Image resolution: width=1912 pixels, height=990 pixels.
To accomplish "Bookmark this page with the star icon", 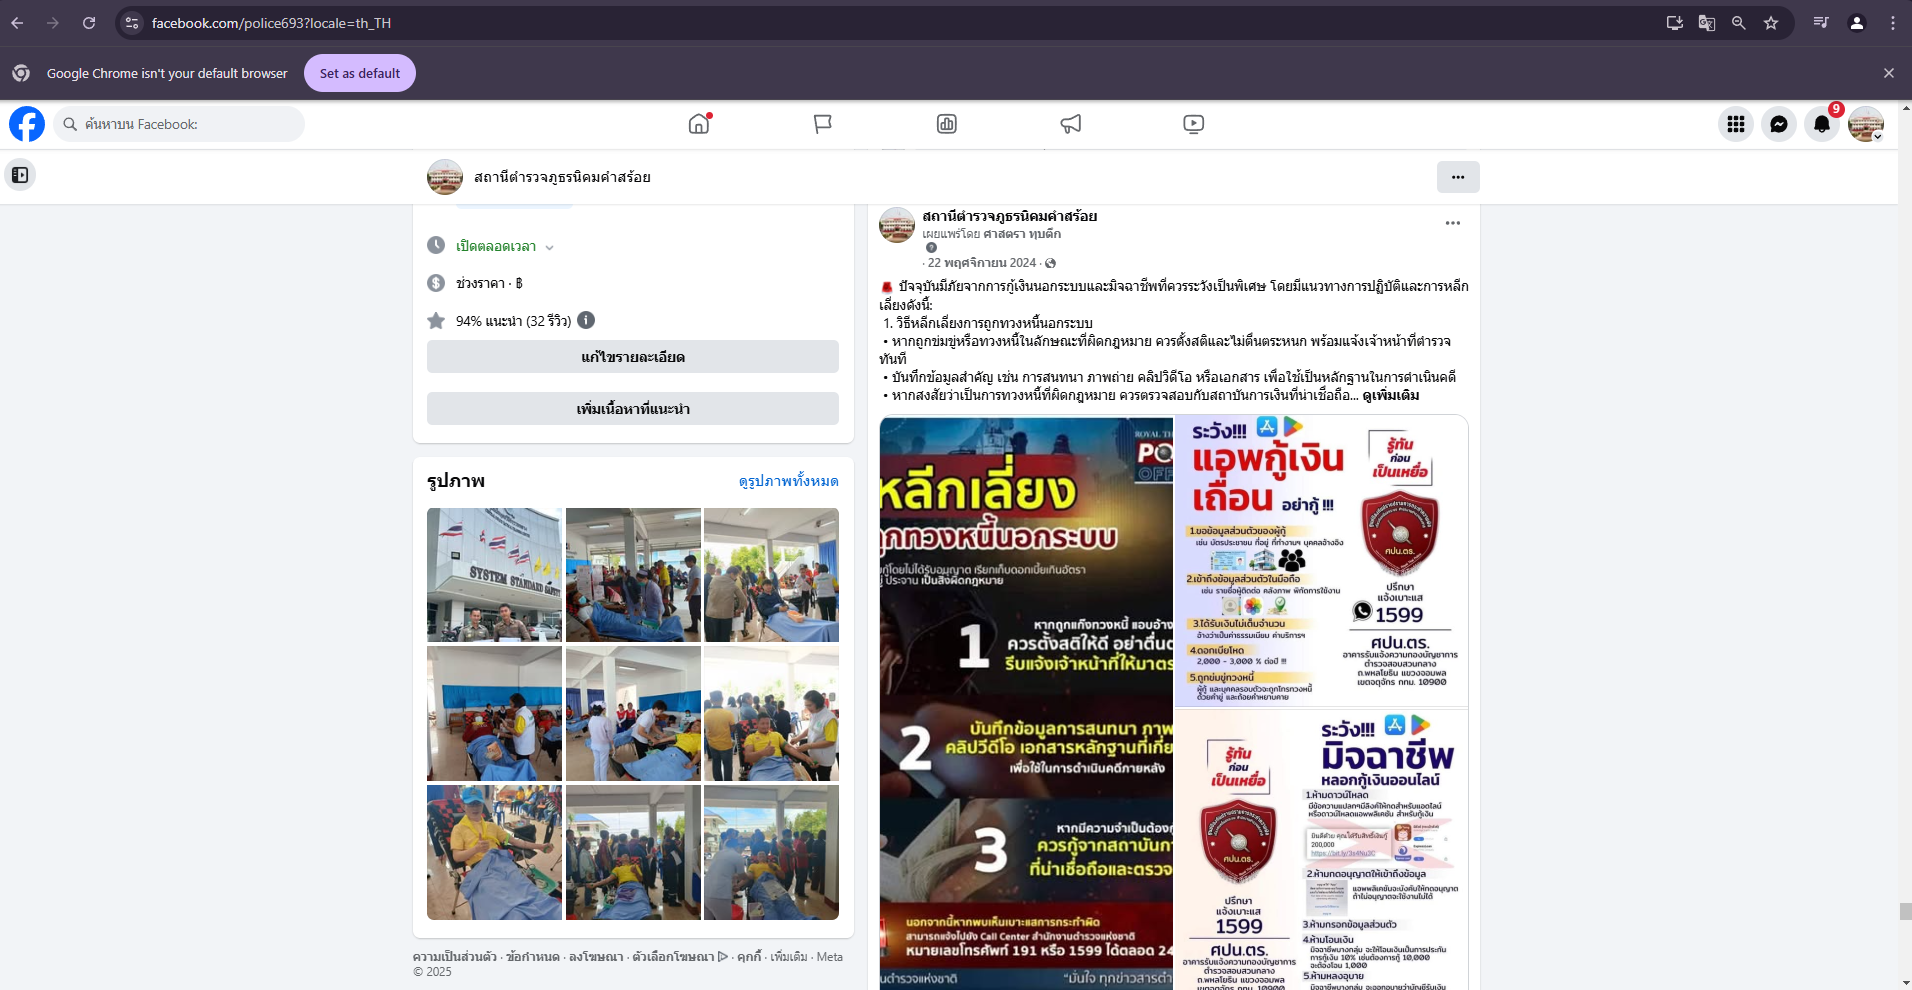I will [1771, 23].
